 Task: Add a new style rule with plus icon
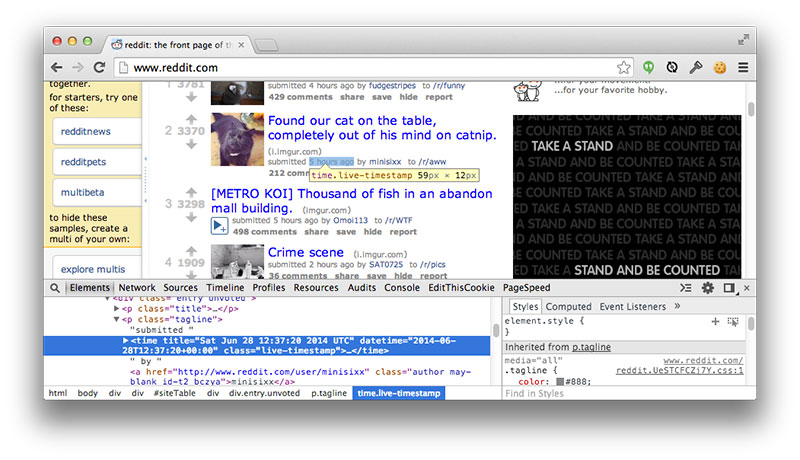pos(715,321)
